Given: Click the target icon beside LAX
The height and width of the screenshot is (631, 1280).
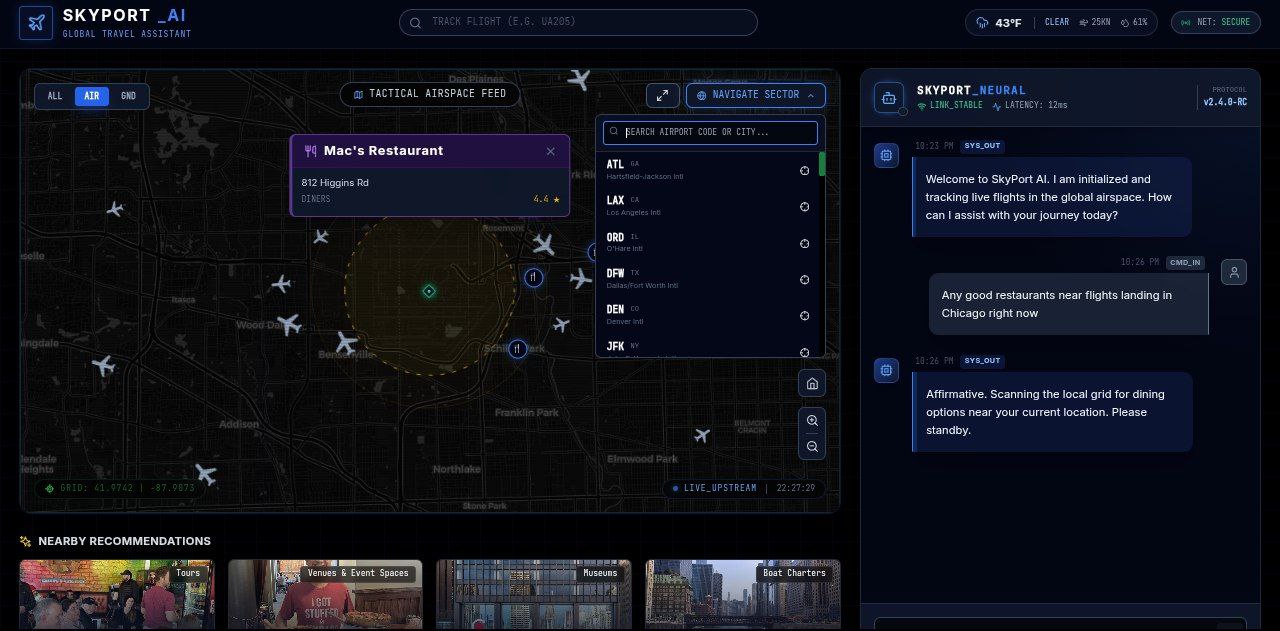Looking at the screenshot, I should (804, 206).
